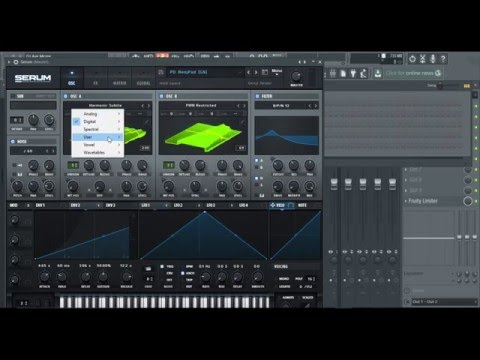Click the FL Studio tools scissors icon
Viewport: 480px width, 360px height.
pyautogui.click(x=422, y=59)
